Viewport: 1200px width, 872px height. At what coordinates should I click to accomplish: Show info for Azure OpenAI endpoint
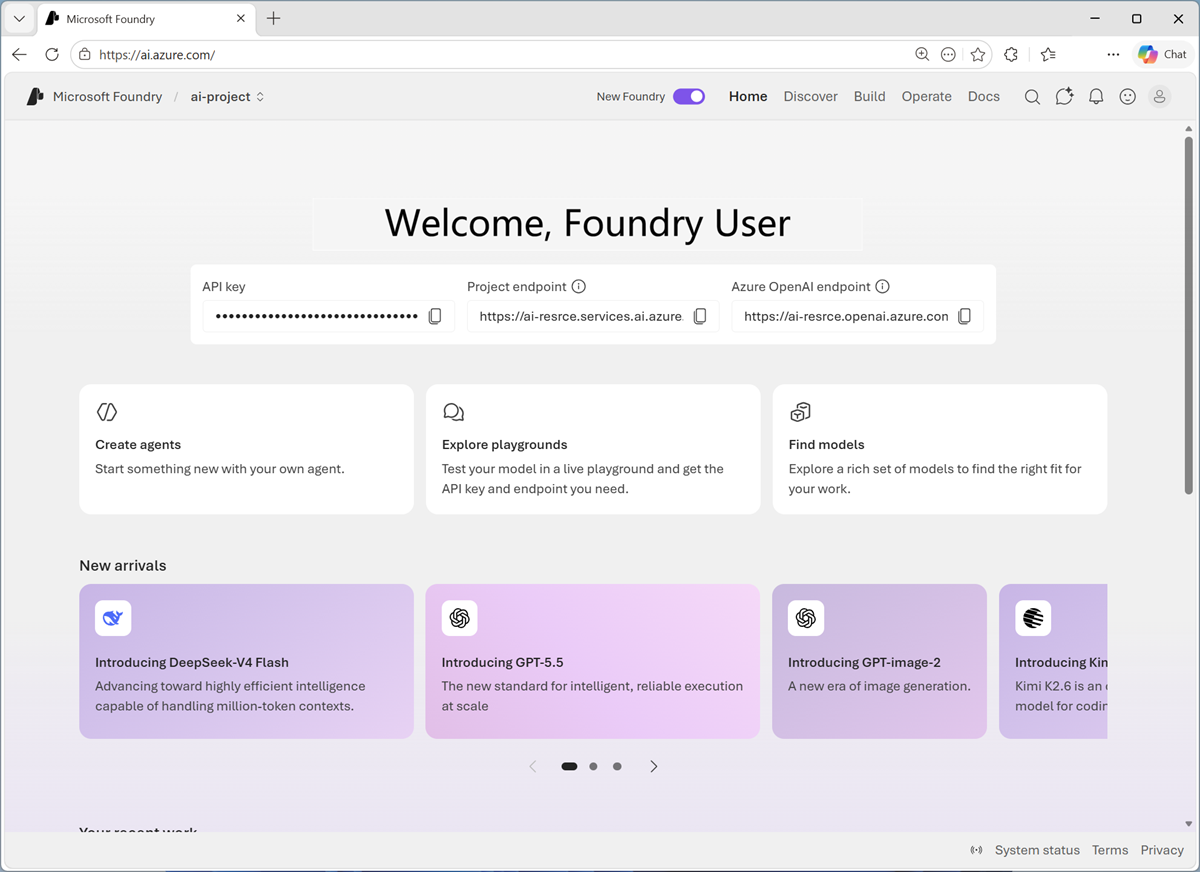(x=882, y=286)
